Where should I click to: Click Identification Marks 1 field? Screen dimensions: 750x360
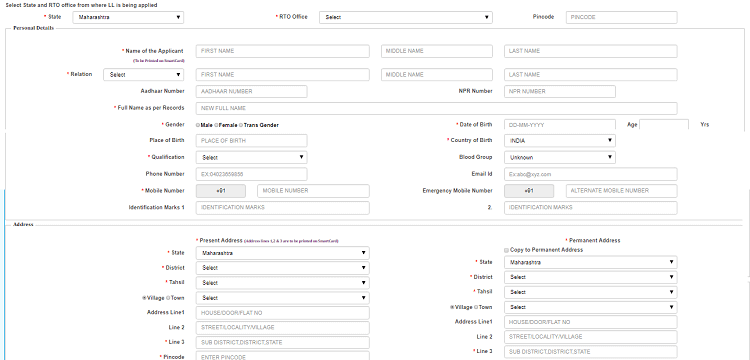point(283,207)
